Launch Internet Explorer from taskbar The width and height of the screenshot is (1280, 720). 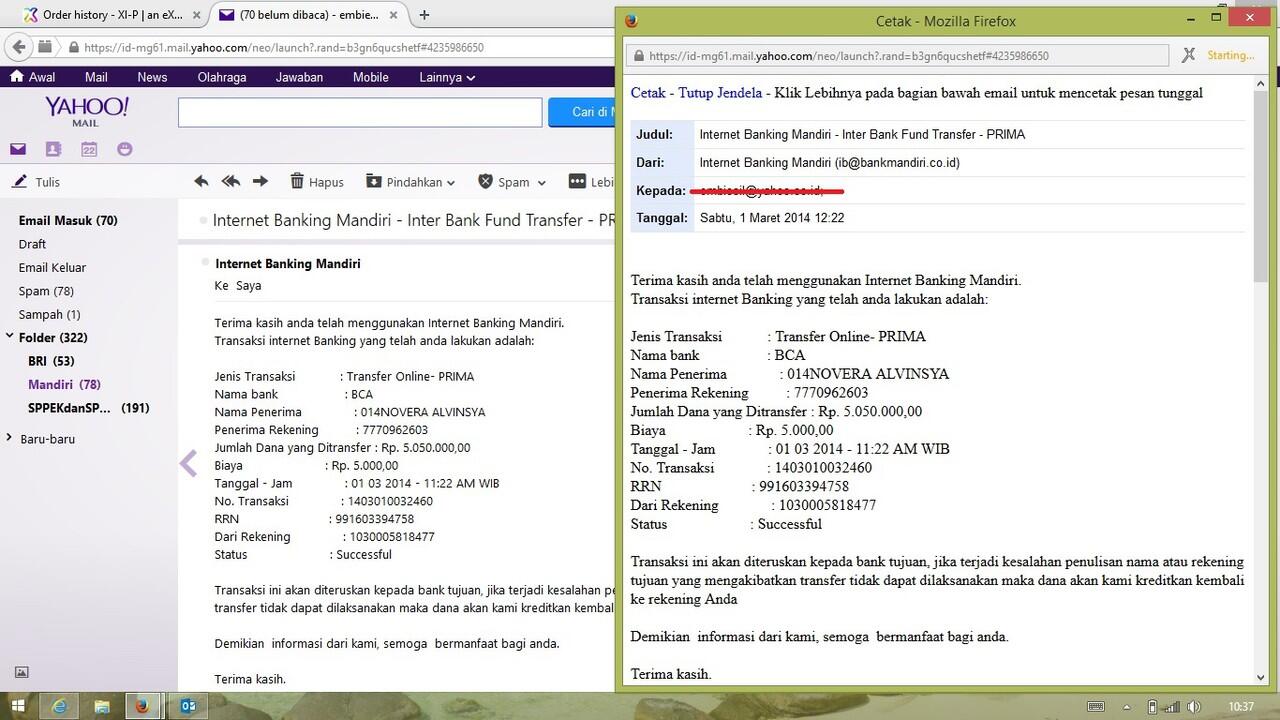60,706
